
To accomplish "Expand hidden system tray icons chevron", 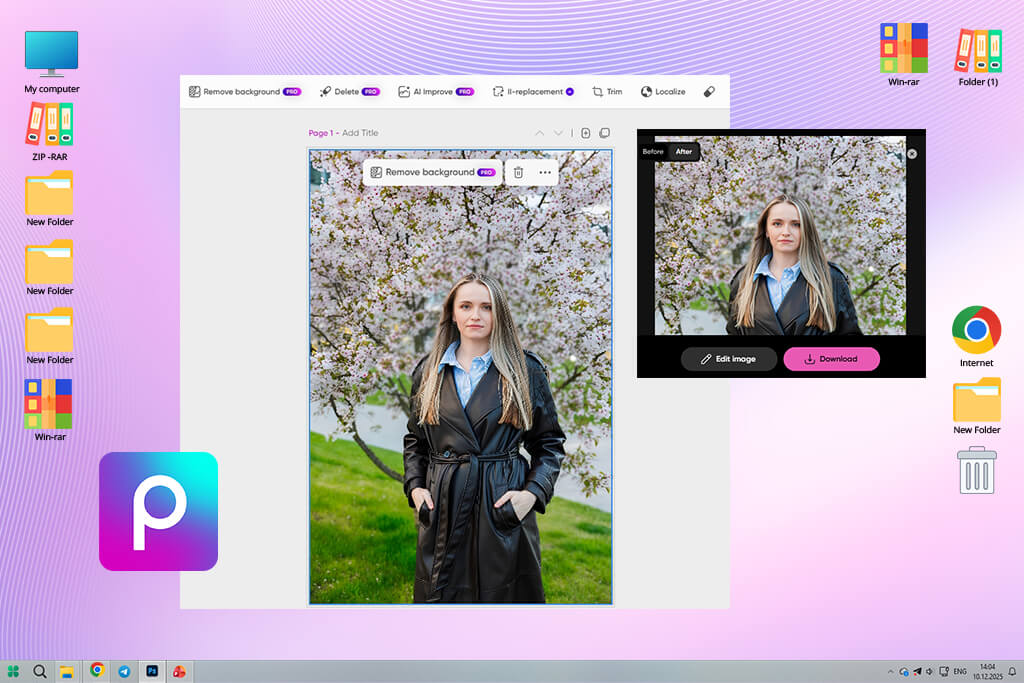I will [x=889, y=671].
